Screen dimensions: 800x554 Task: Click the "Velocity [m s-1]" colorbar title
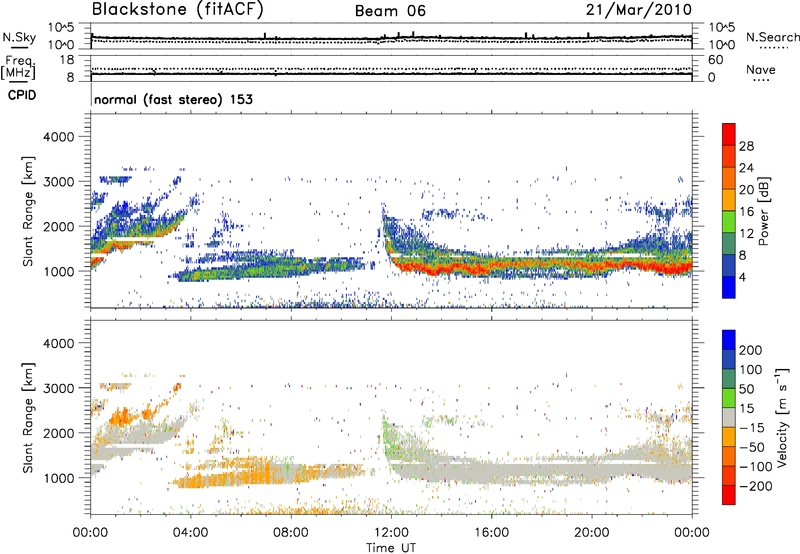[x=782, y=418]
